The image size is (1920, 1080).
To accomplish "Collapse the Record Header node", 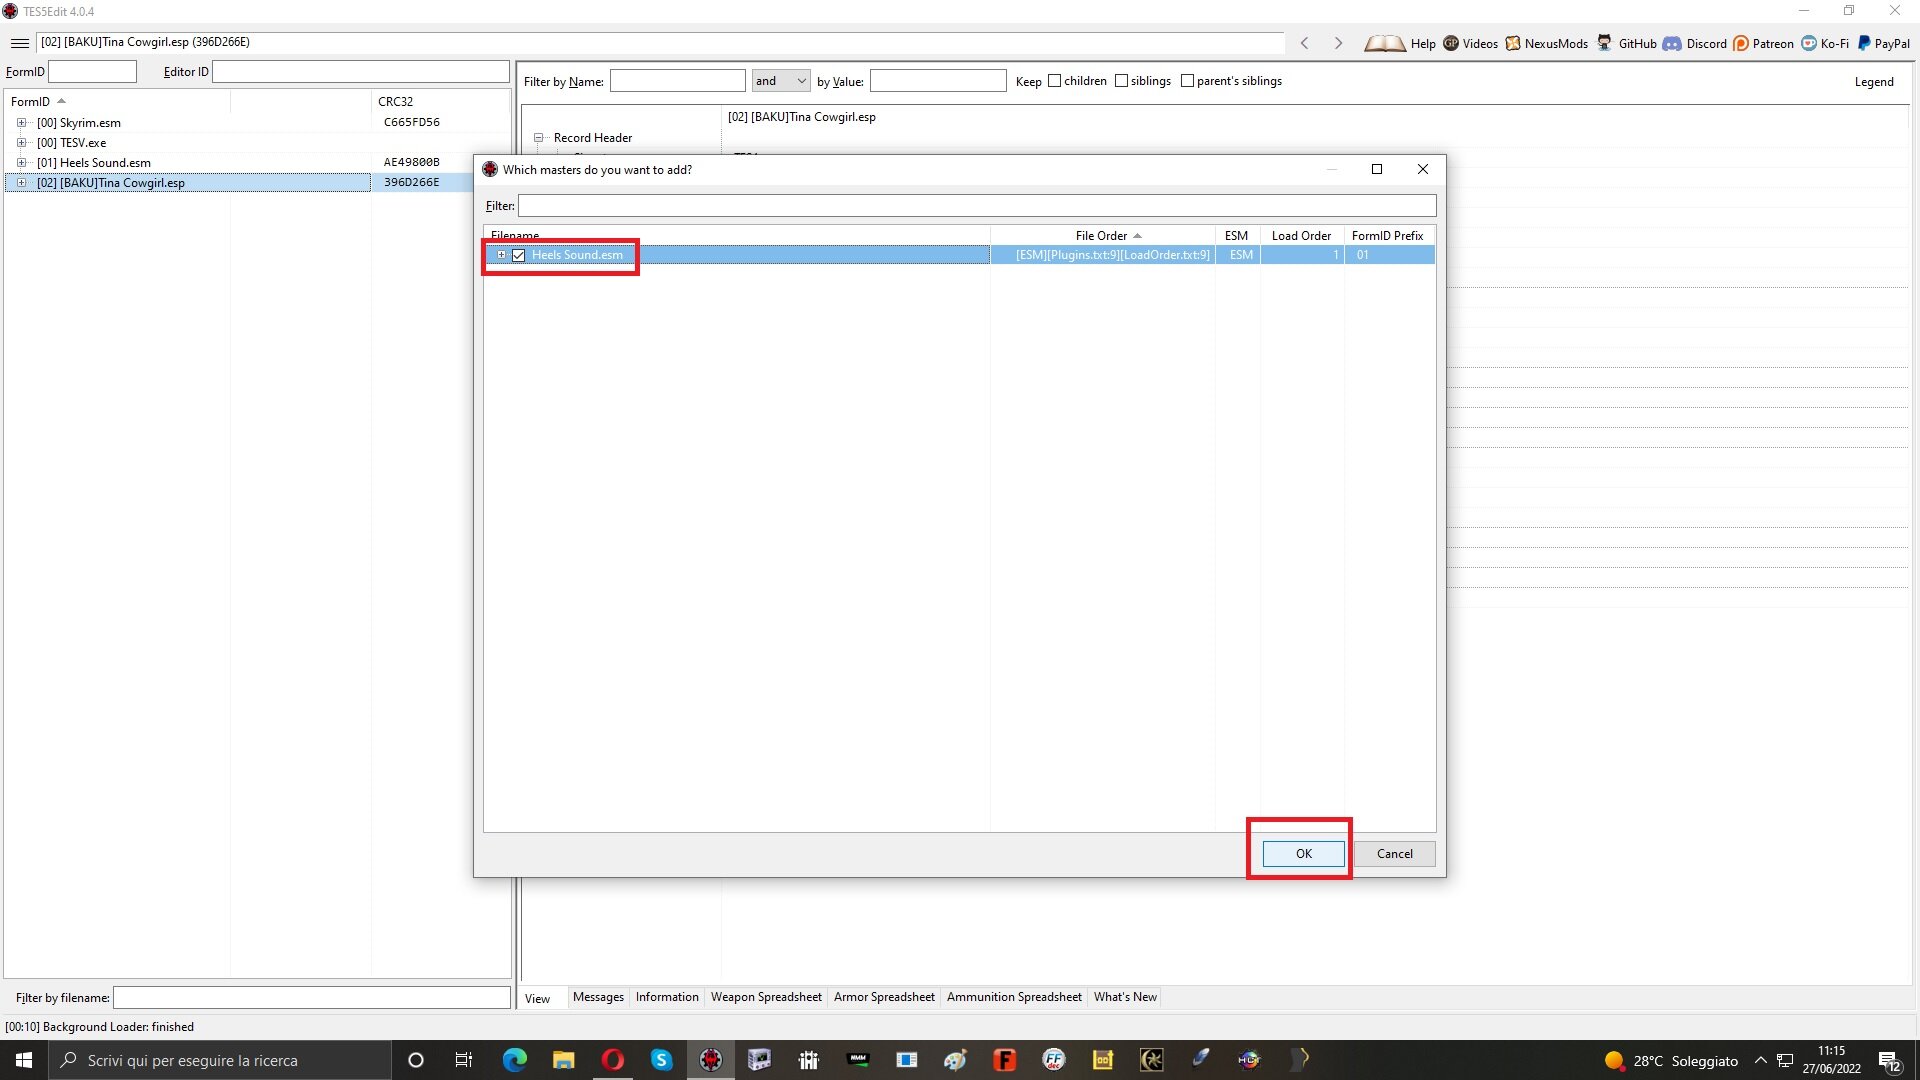I will 538,138.
